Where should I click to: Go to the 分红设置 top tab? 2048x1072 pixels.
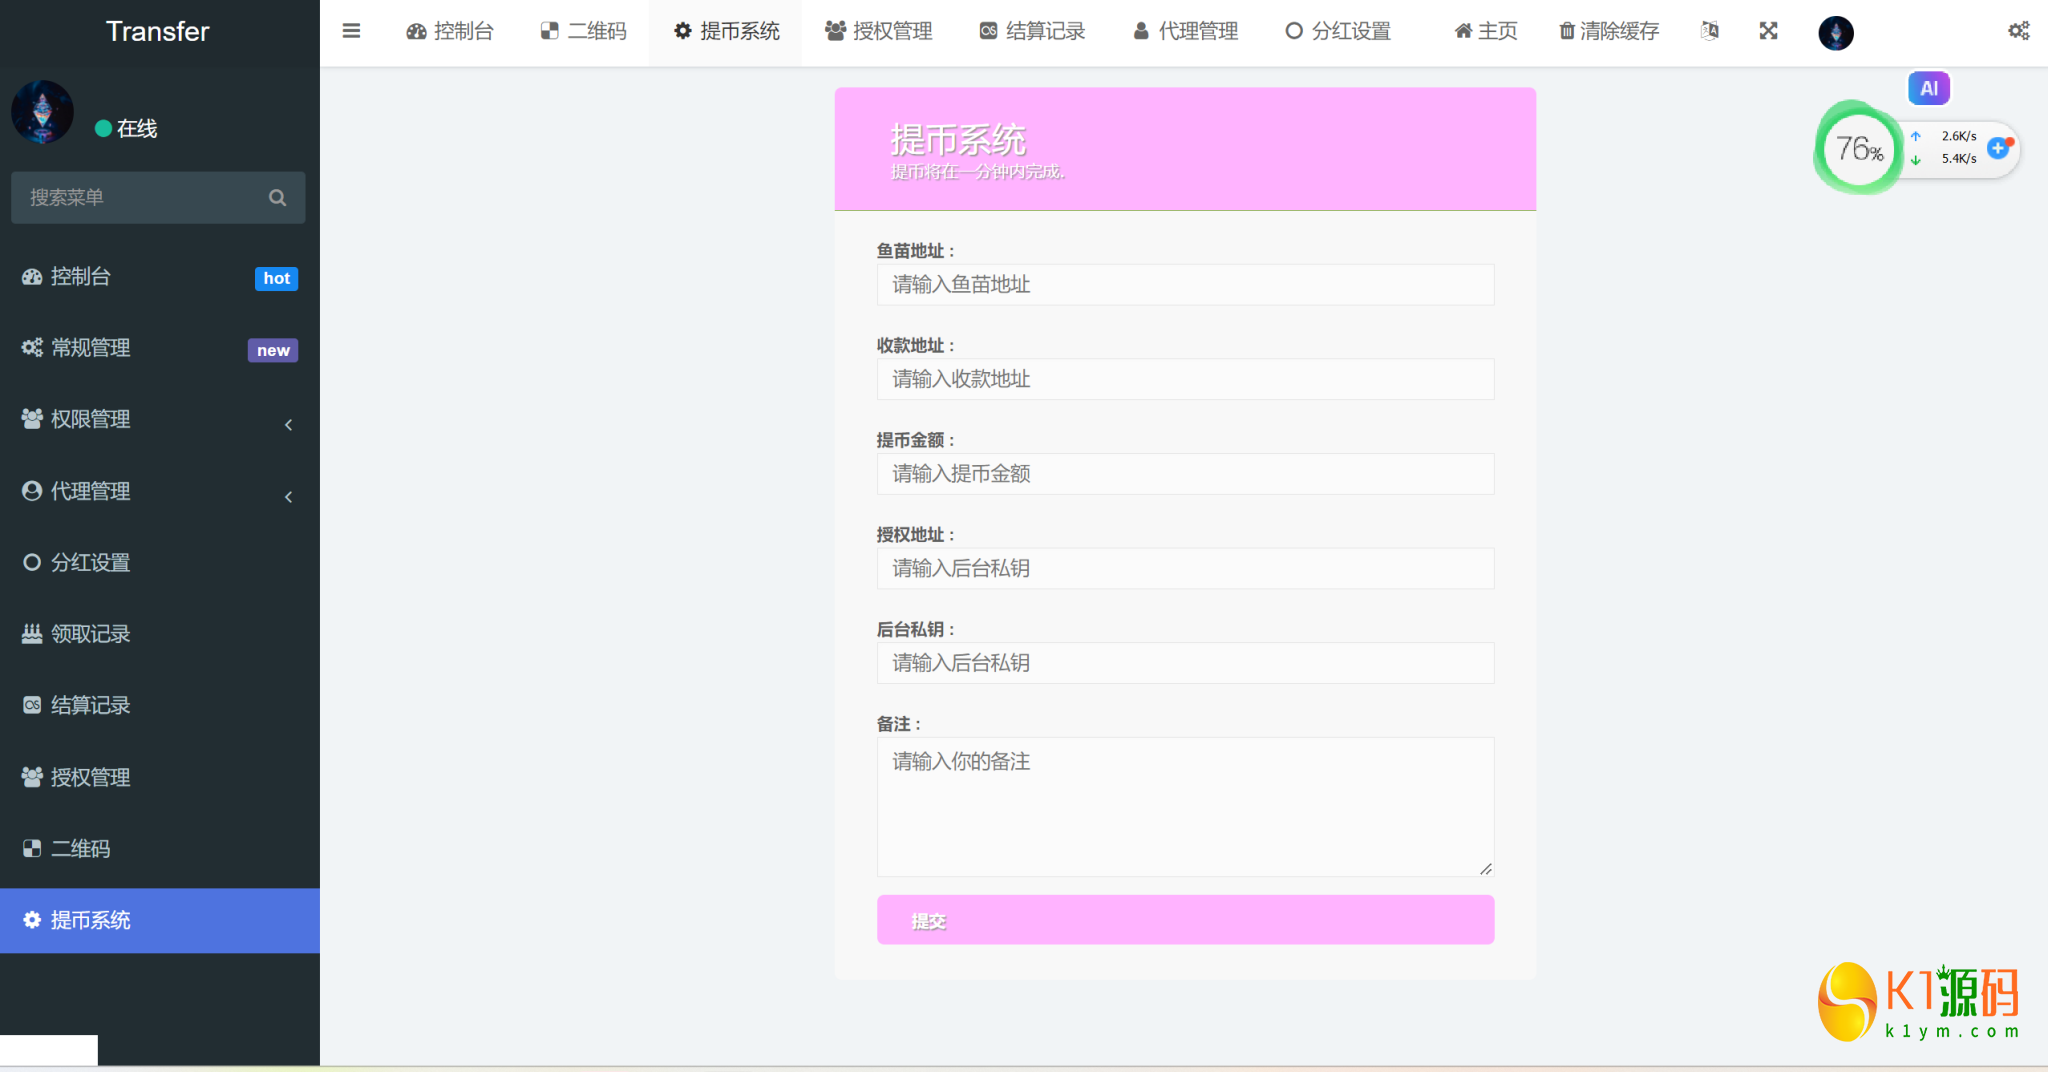pyautogui.click(x=1338, y=32)
